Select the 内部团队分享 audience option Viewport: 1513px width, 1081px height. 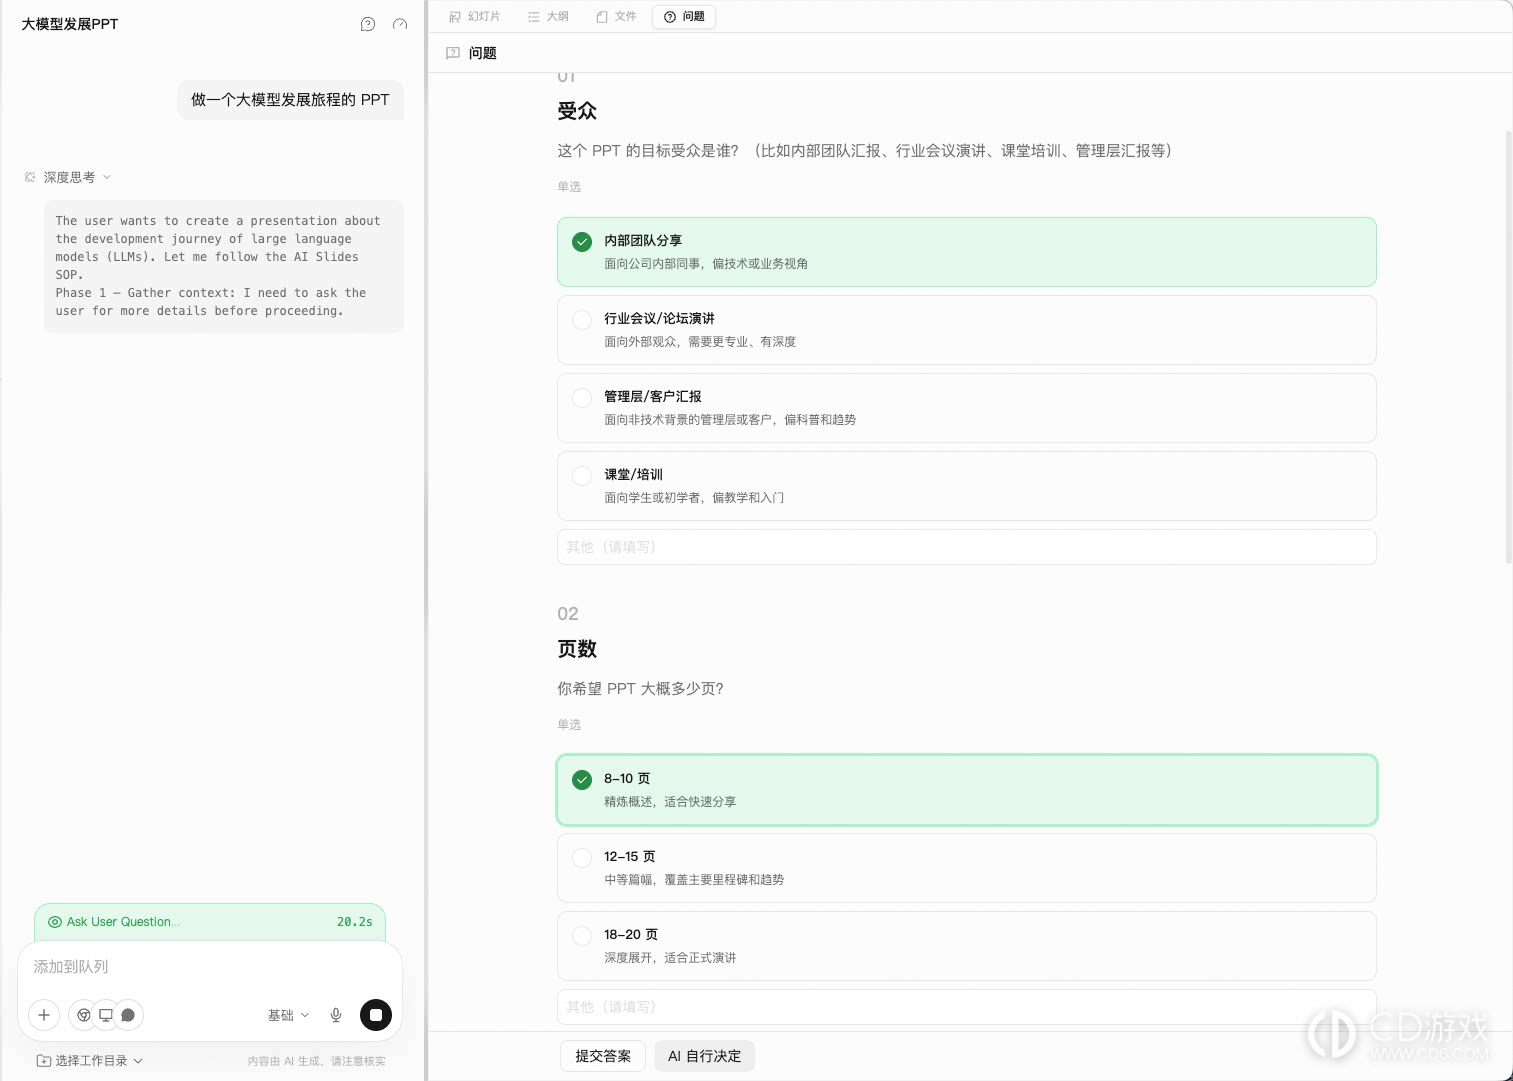[967, 252]
